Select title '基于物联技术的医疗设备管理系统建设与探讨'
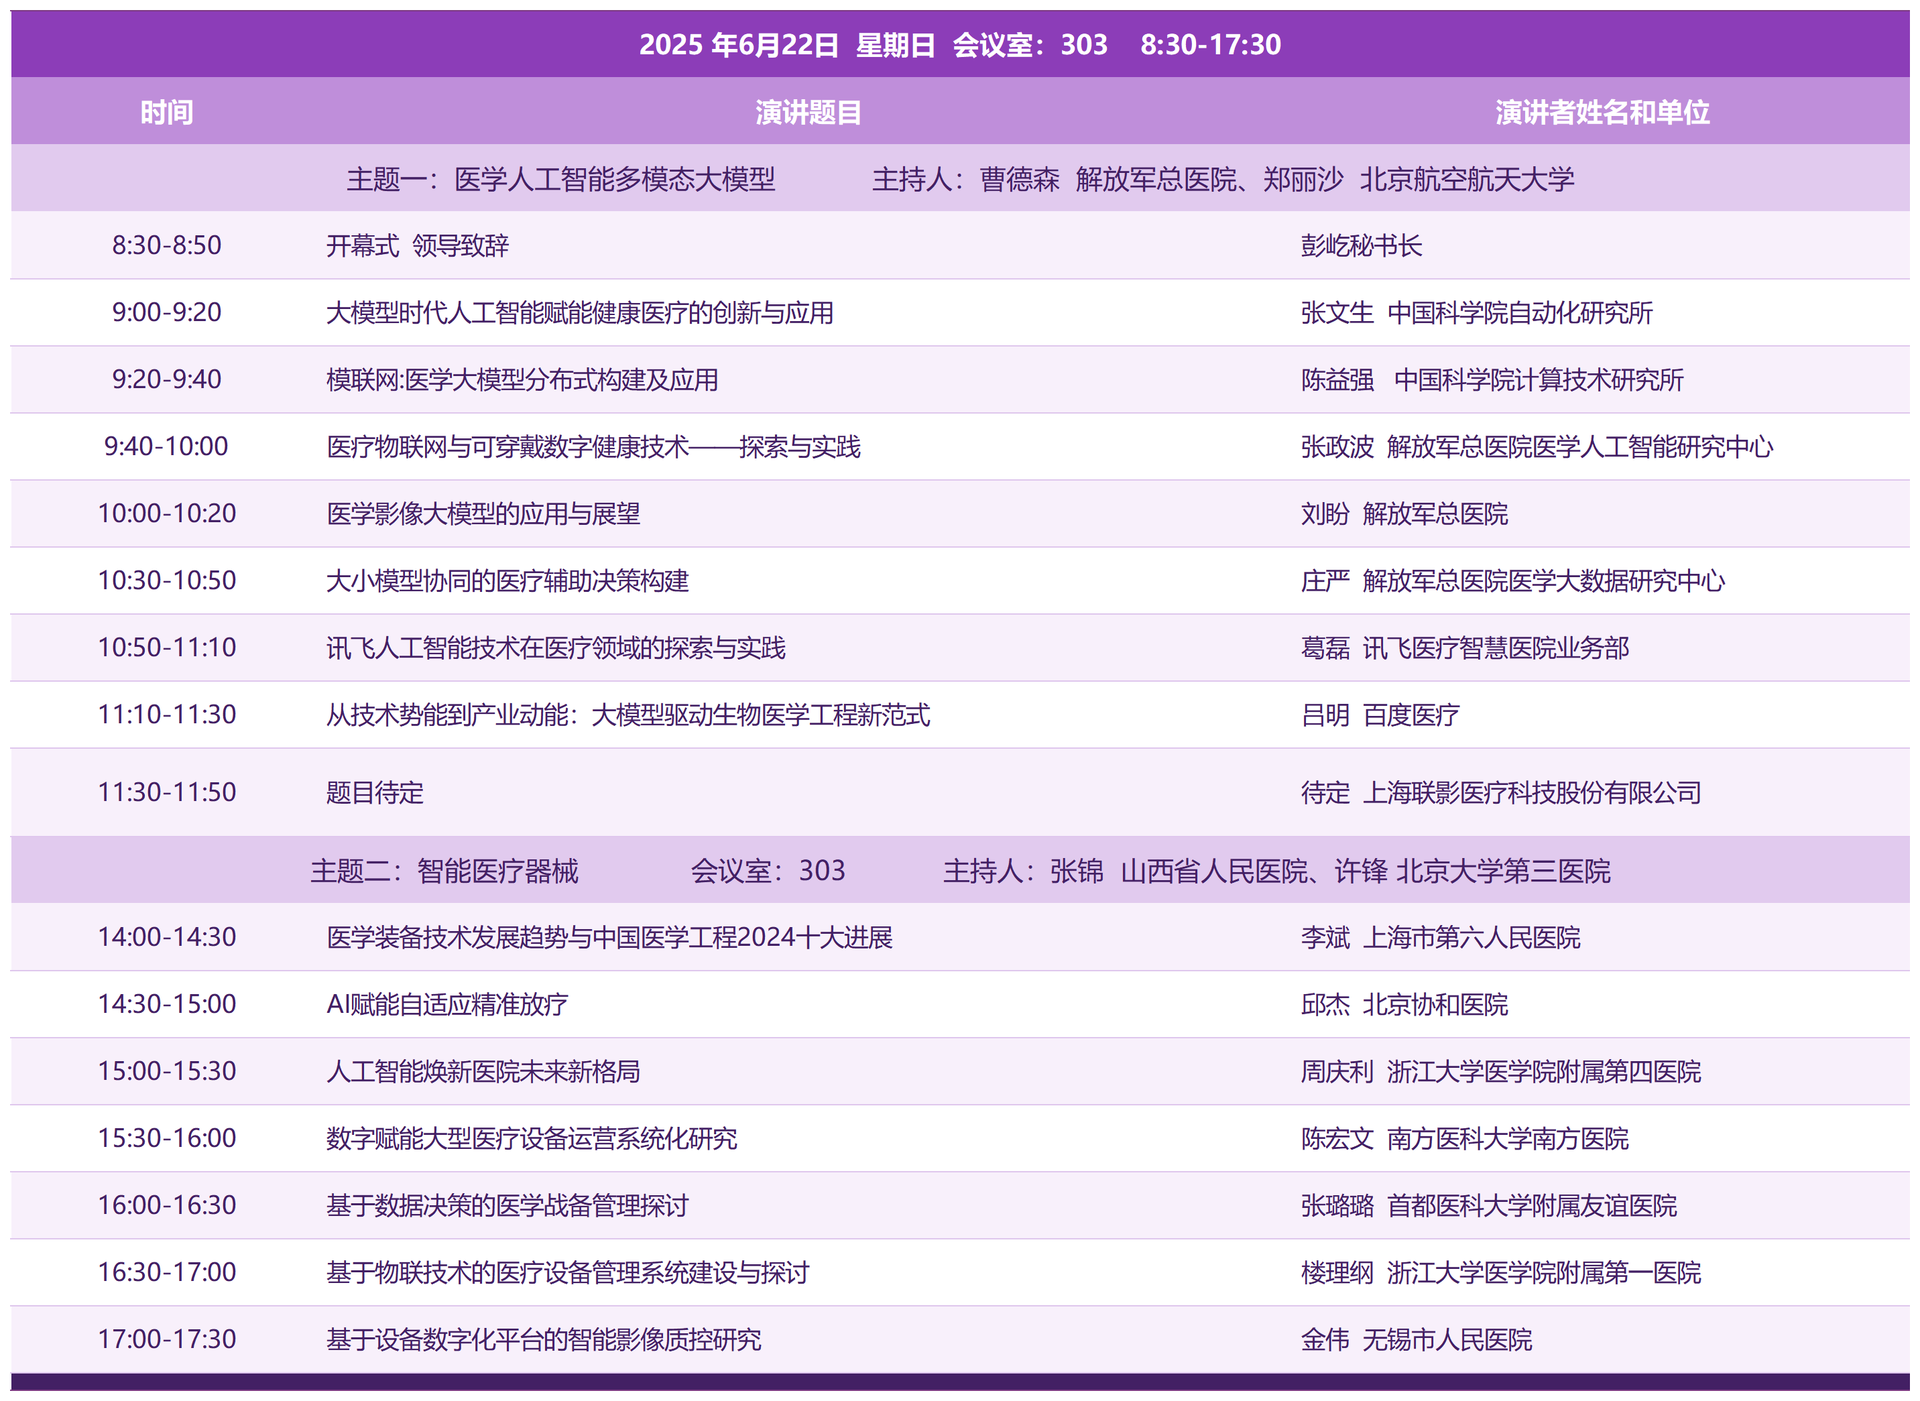The width and height of the screenshot is (1920, 1401). [568, 1272]
